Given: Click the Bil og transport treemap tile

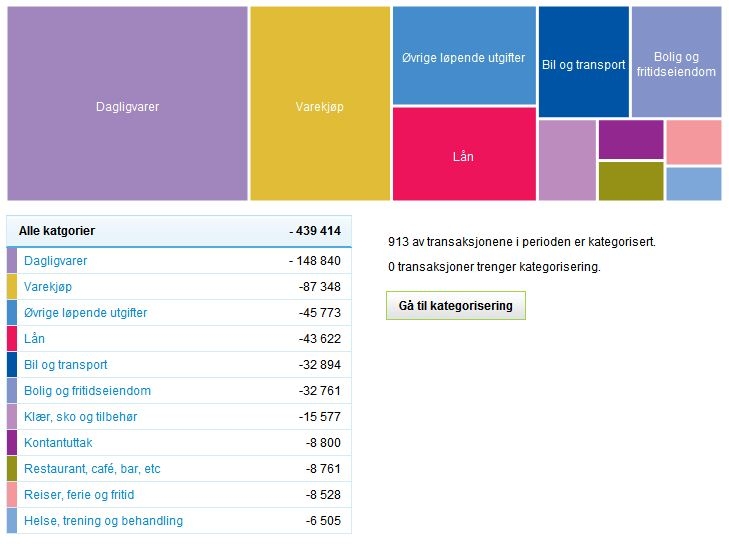Looking at the screenshot, I should click(x=583, y=62).
